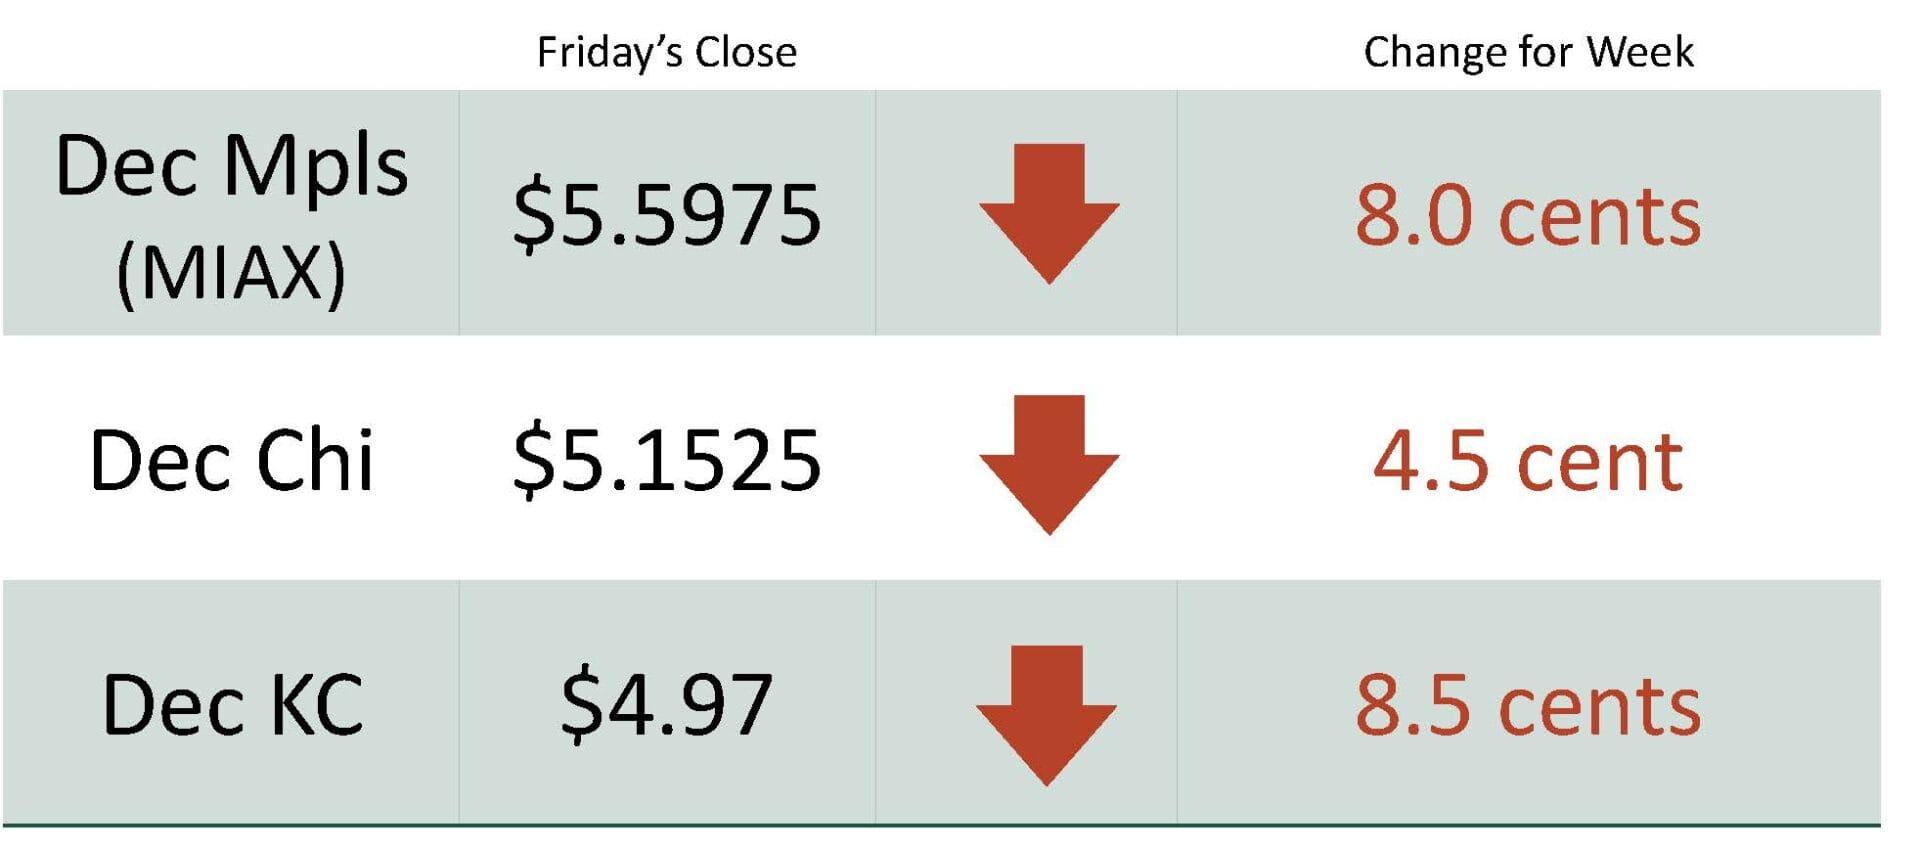Viewport: 1920px width, 849px height.
Task: Select the $4.97 closing price
Action: (667, 705)
